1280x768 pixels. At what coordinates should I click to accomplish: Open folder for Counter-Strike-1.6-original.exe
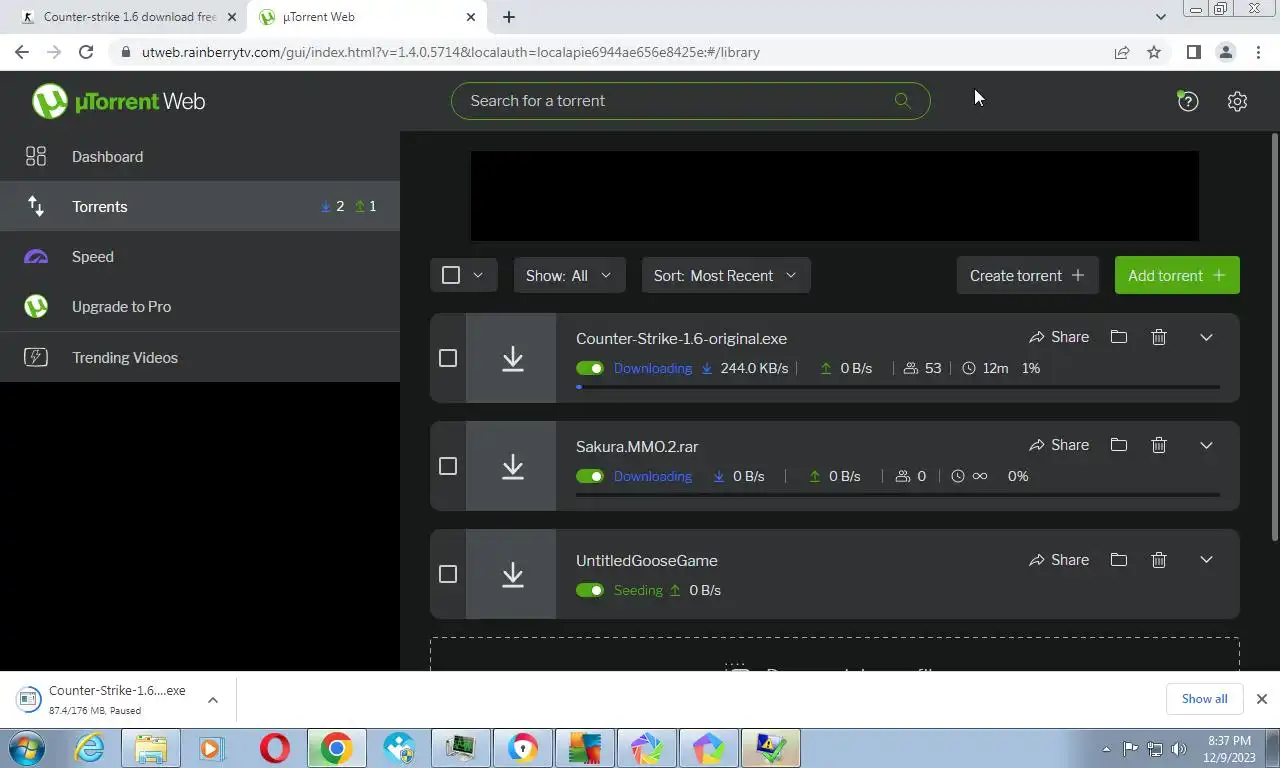click(1119, 337)
